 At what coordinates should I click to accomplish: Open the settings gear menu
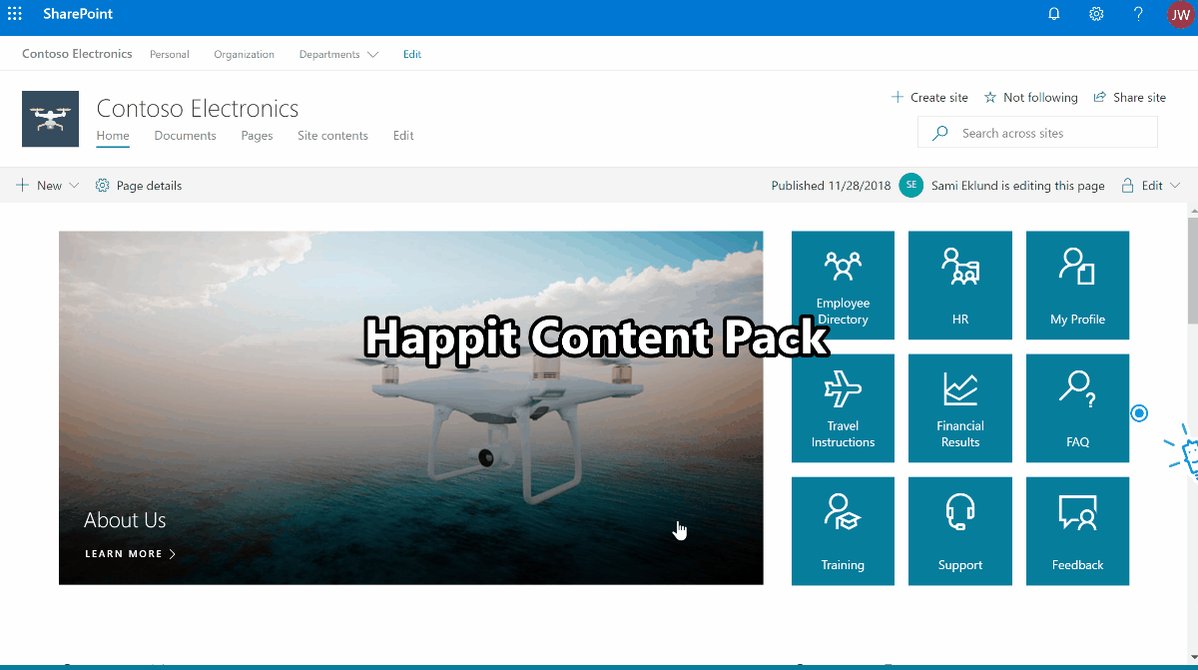(1096, 14)
